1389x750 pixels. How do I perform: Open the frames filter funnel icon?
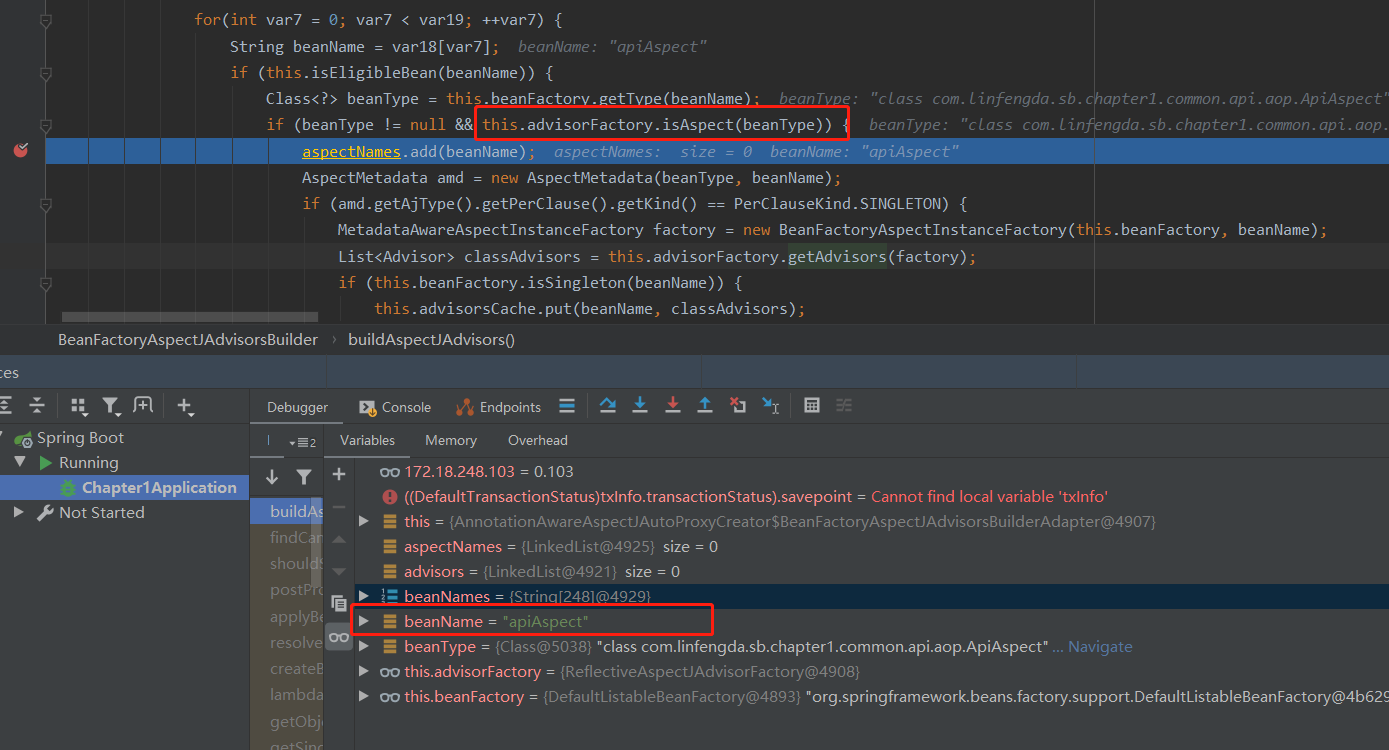click(304, 477)
